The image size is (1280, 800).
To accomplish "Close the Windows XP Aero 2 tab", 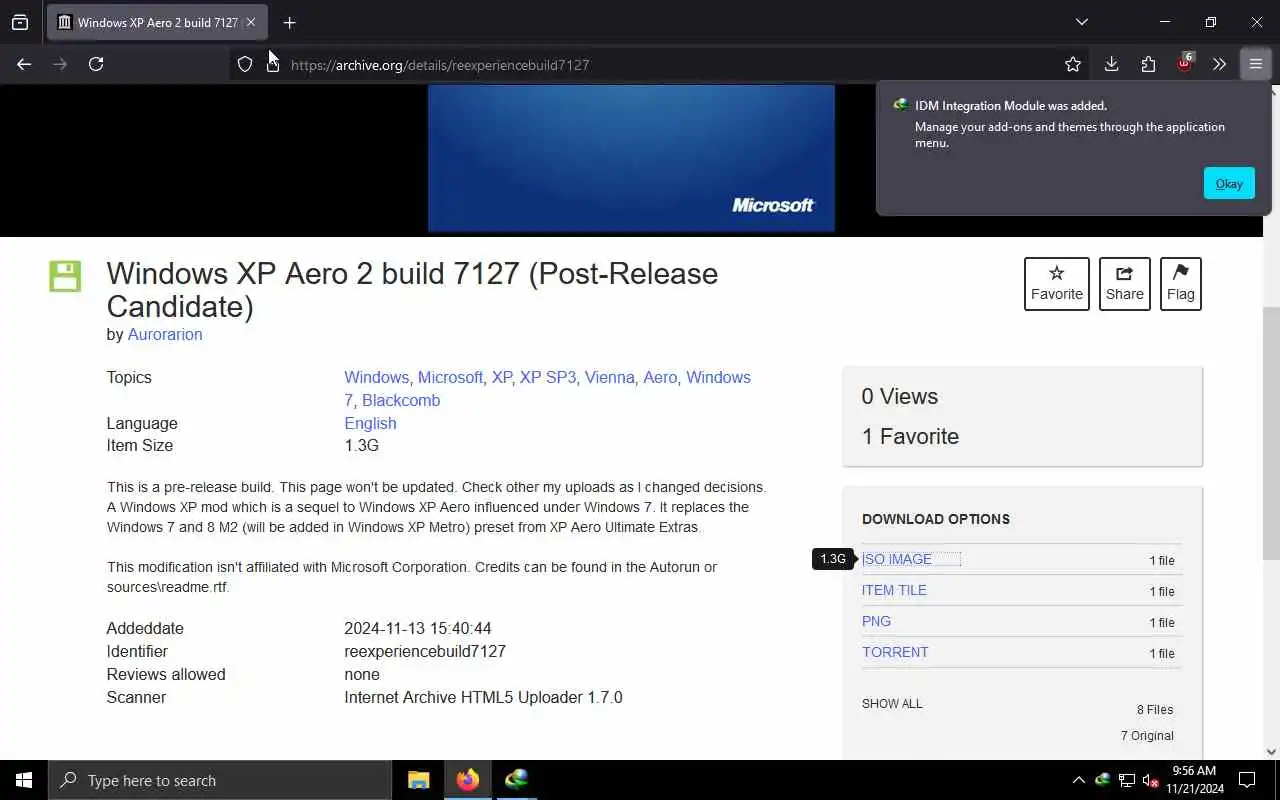I will 250,22.
